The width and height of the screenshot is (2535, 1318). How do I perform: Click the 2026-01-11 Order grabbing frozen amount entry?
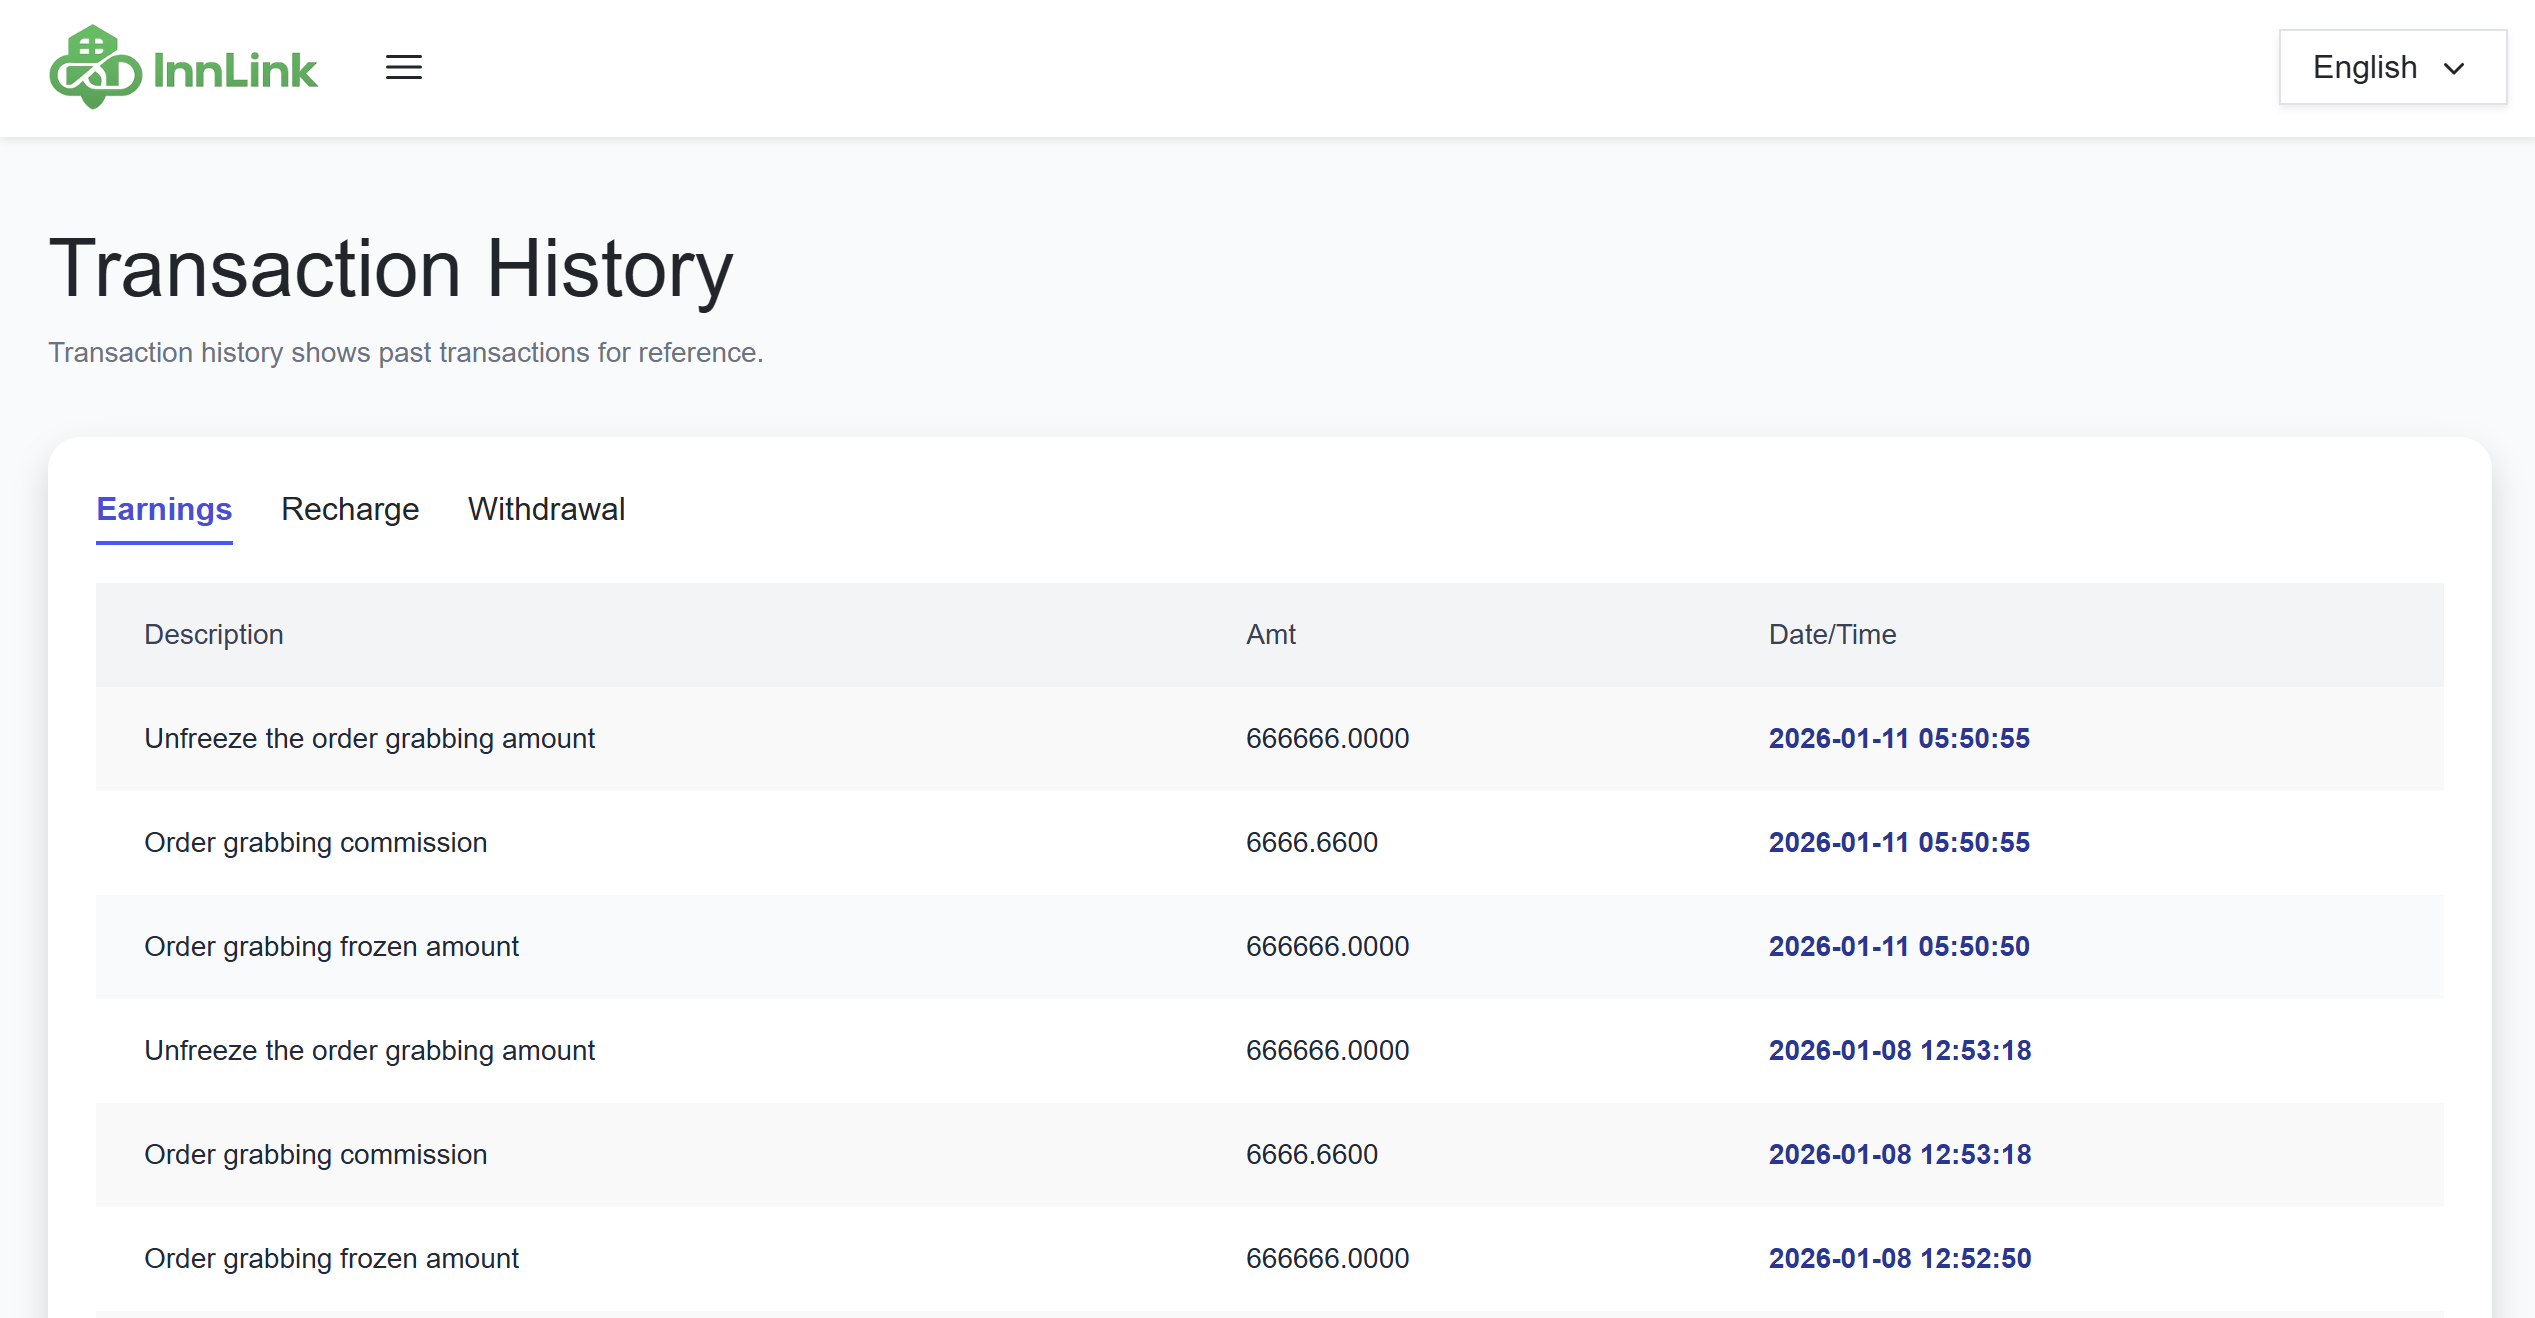(x=331, y=946)
